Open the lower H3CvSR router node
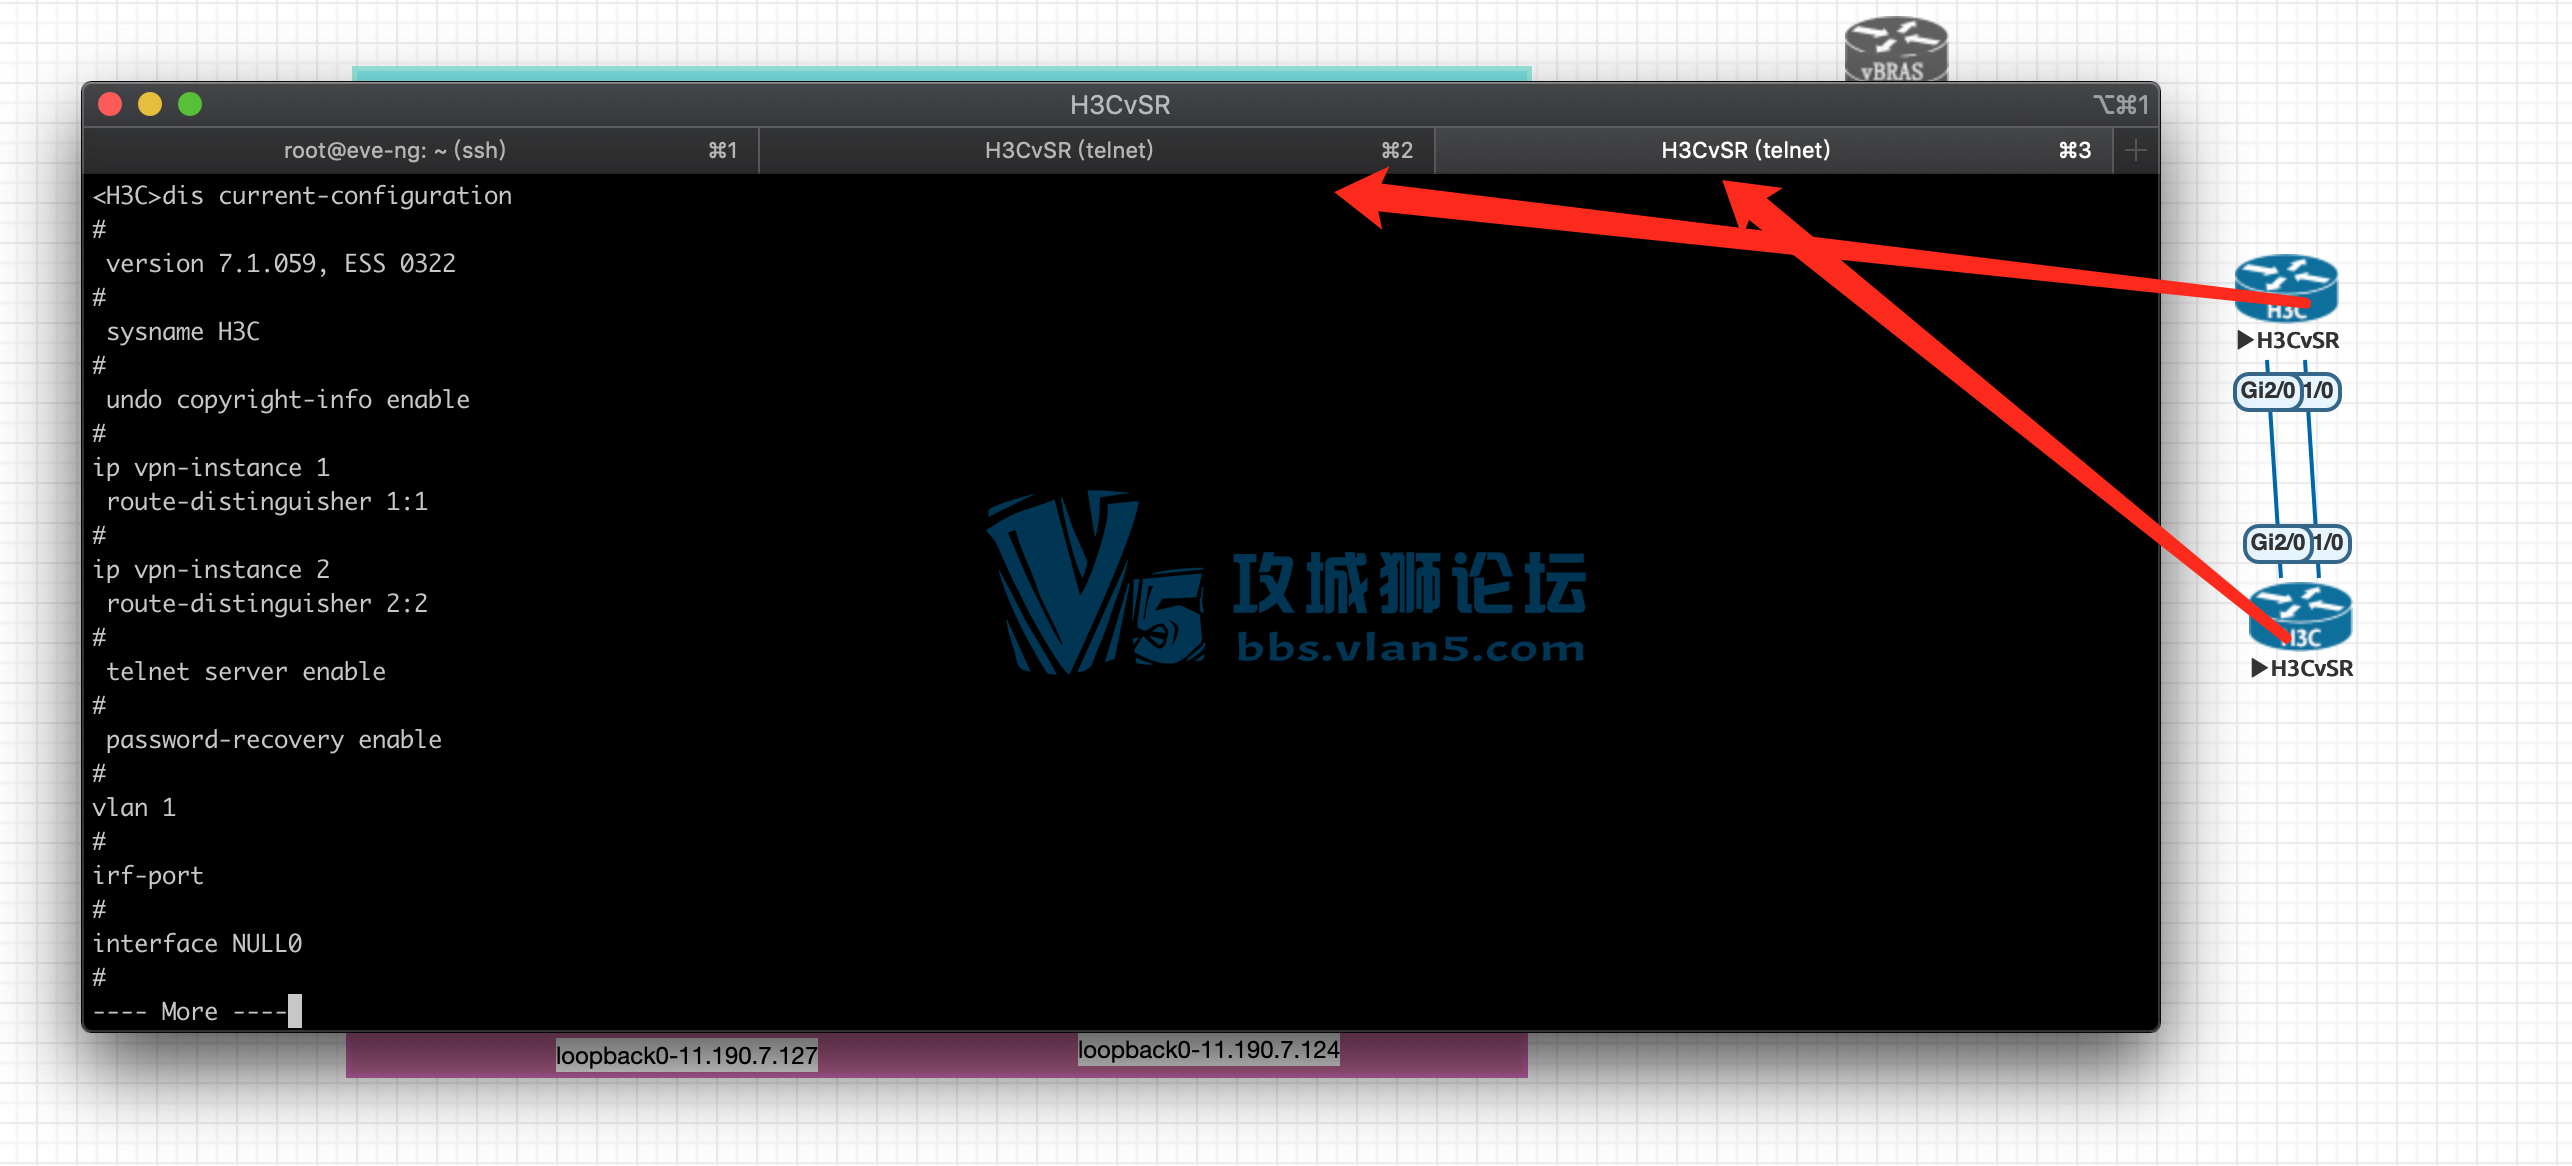The image size is (2572, 1166). 2300,616
